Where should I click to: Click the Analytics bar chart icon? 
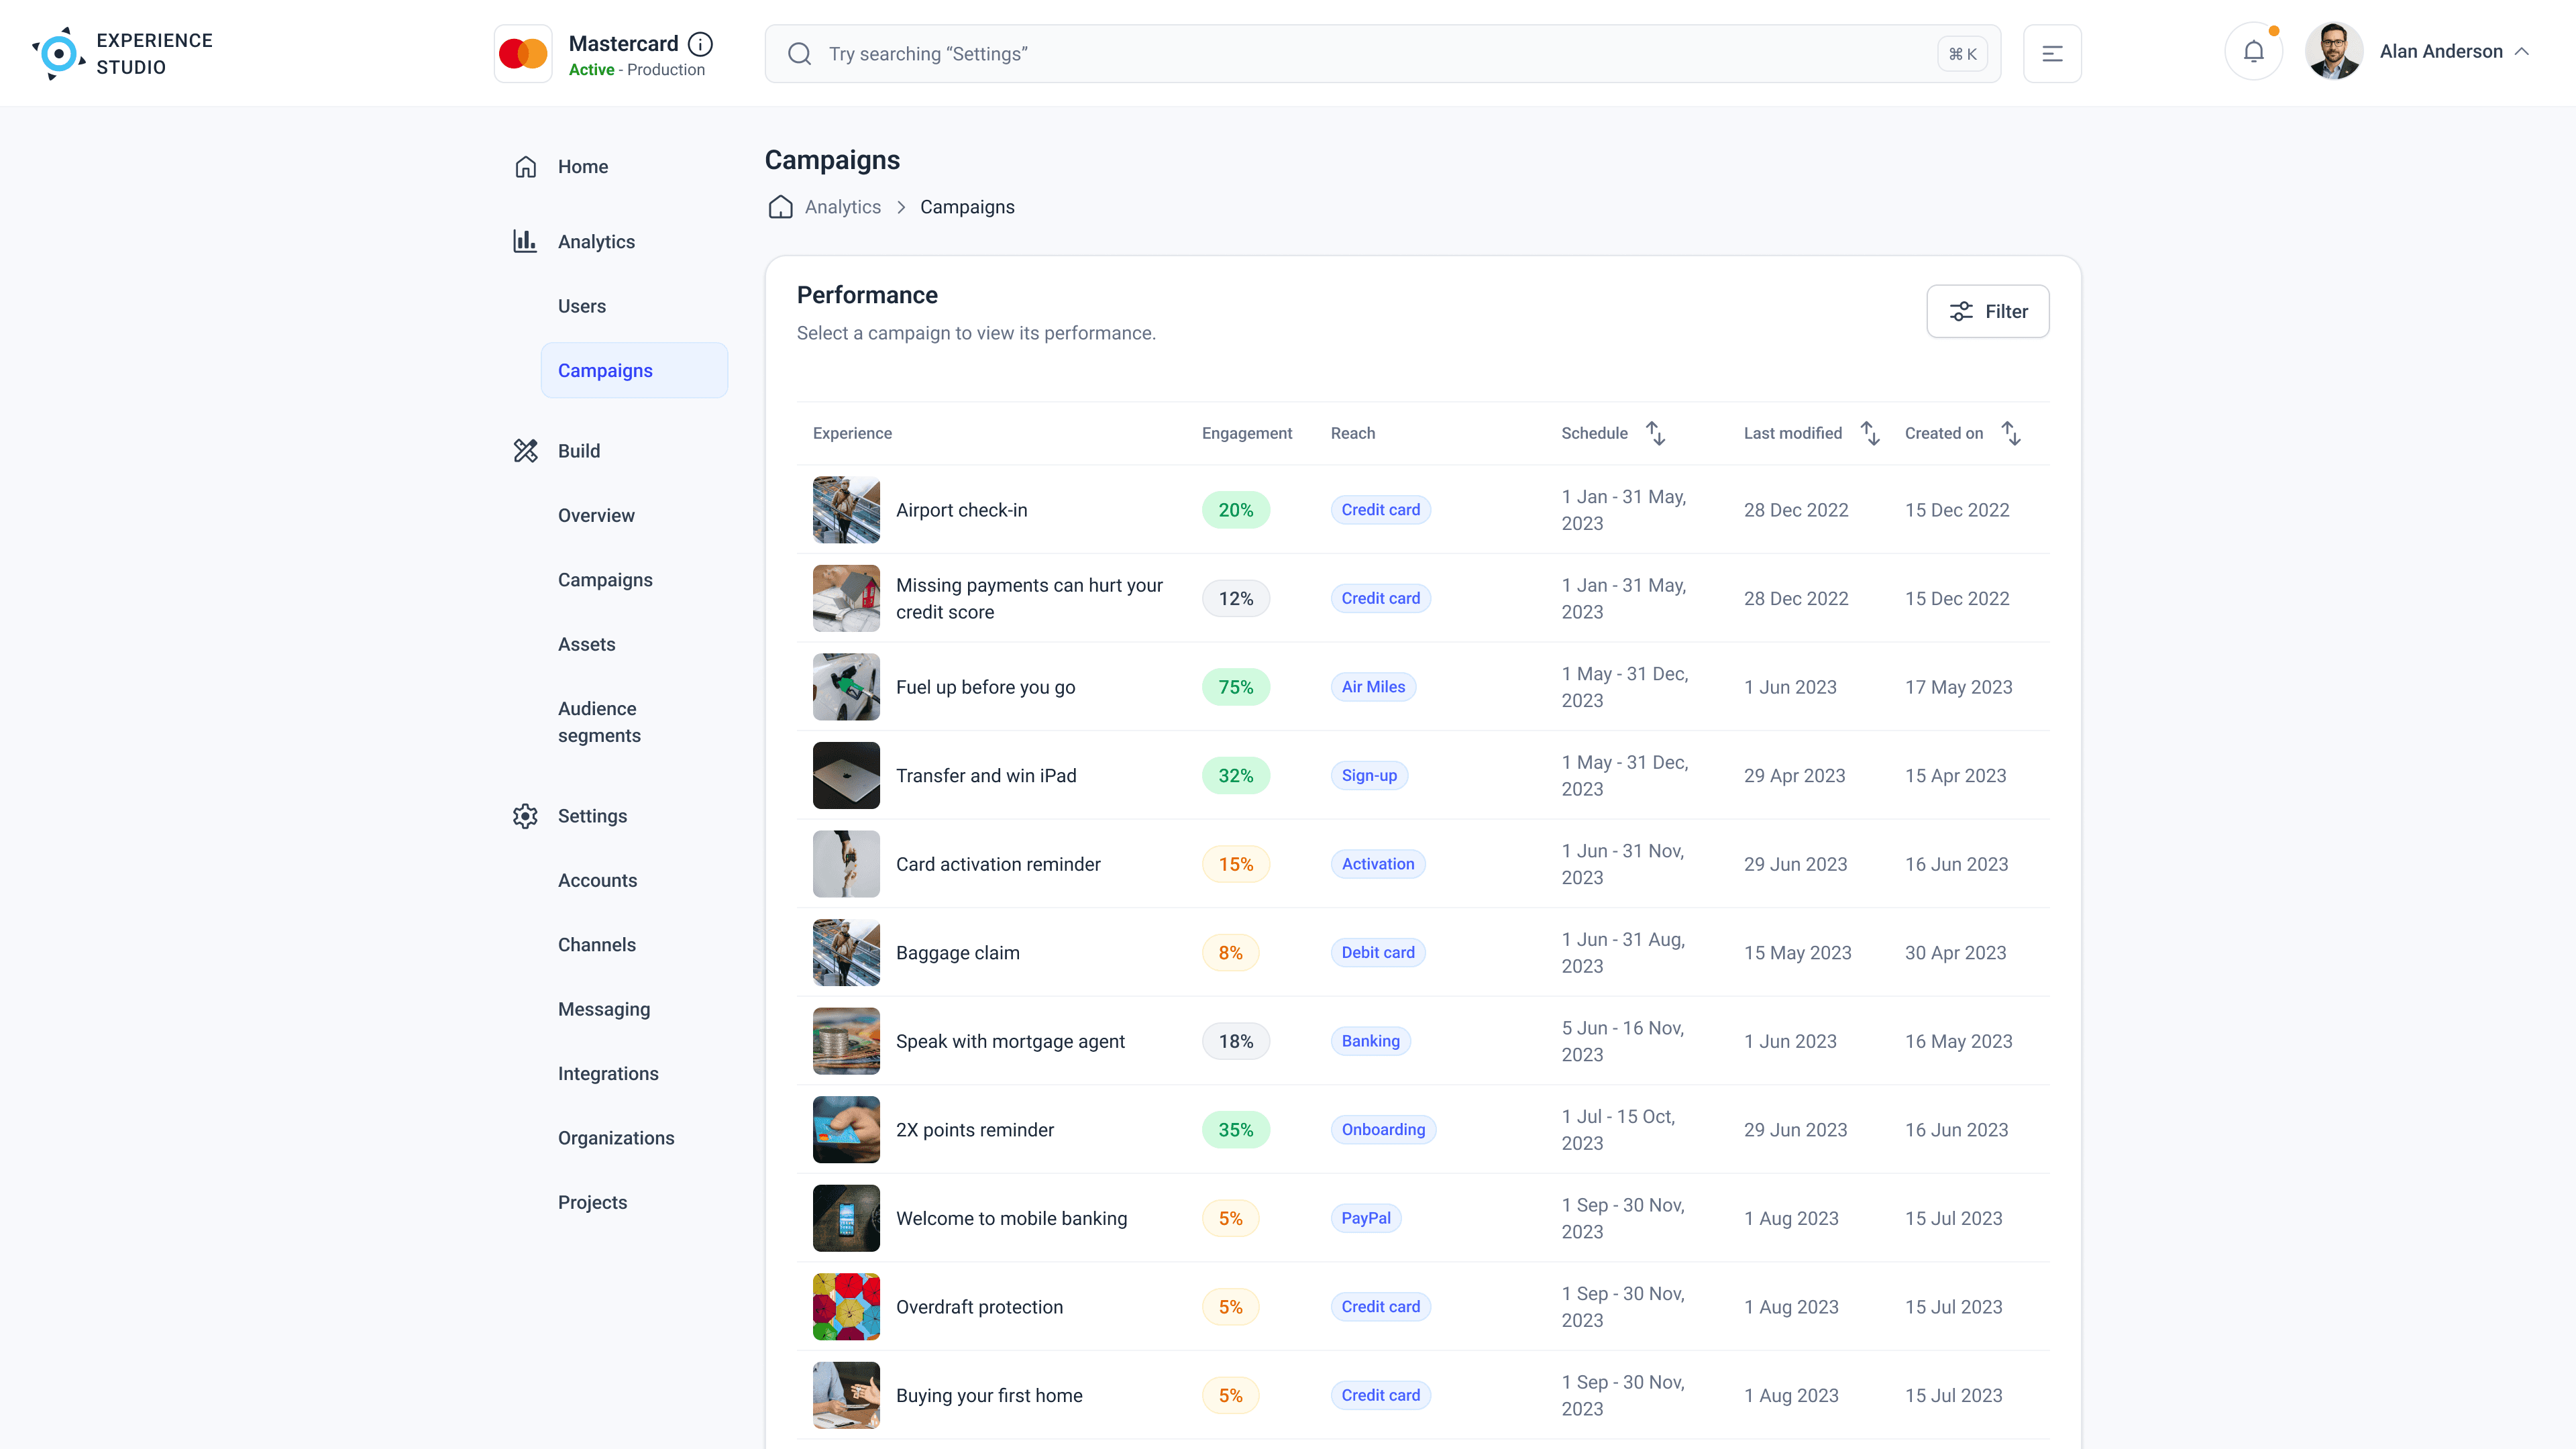pyautogui.click(x=525, y=241)
